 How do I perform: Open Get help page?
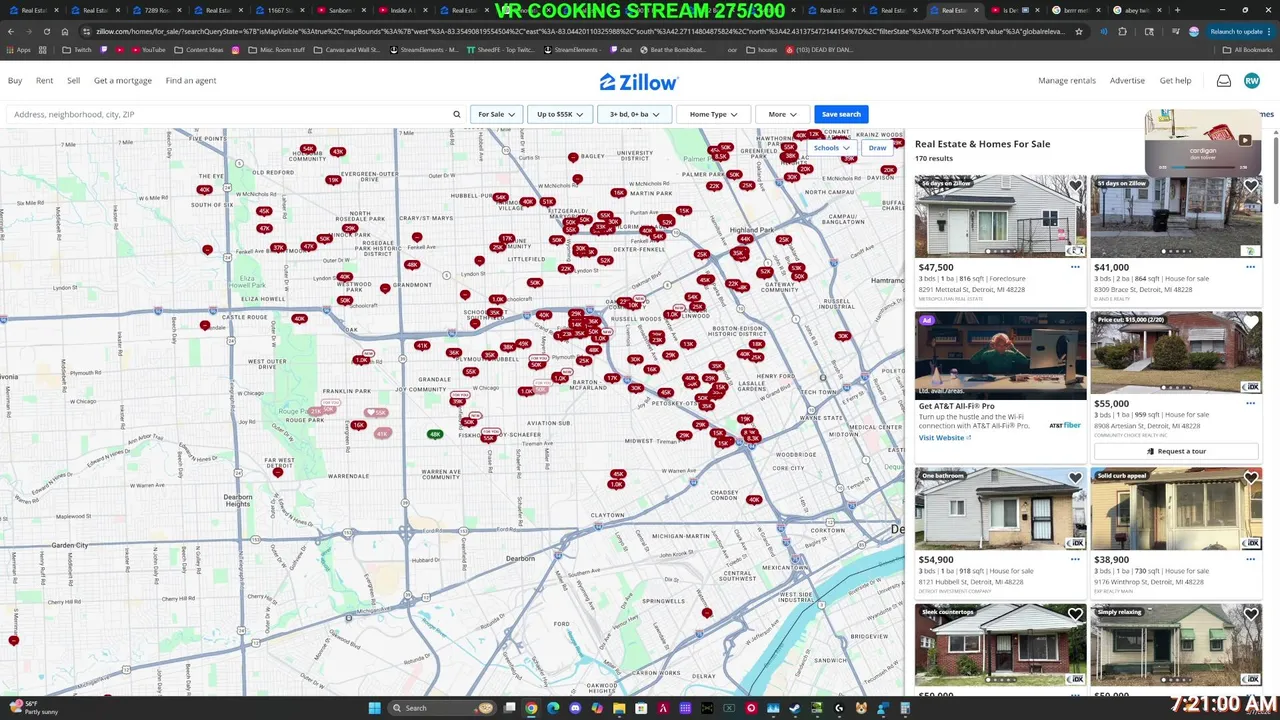coord(1175,80)
